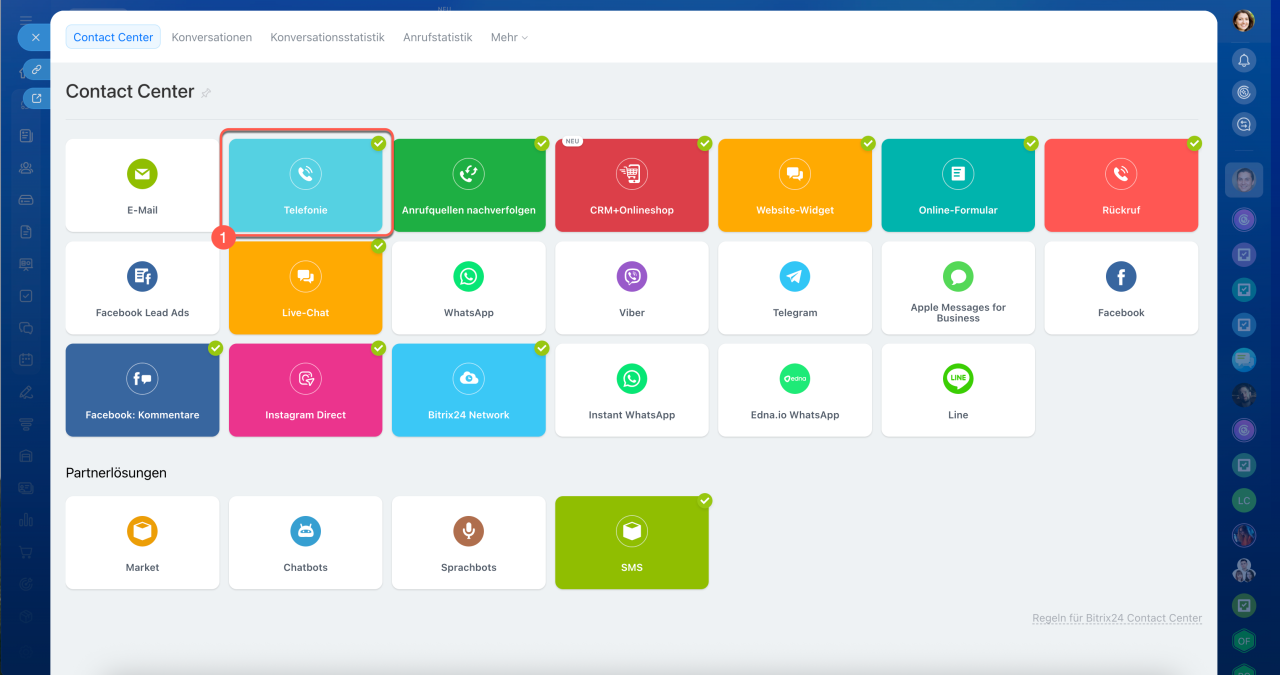Select the Line messenger tile
Screen dimensions: 1280x675
958,390
